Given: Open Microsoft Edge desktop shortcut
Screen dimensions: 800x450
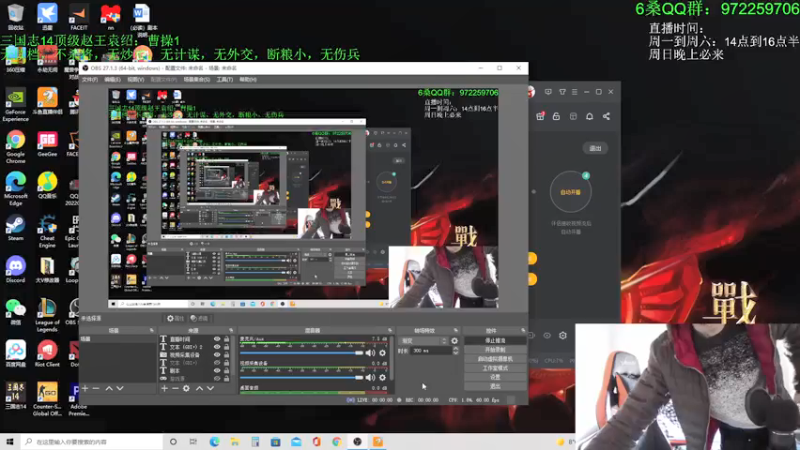Looking at the screenshot, I should [x=15, y=189].
